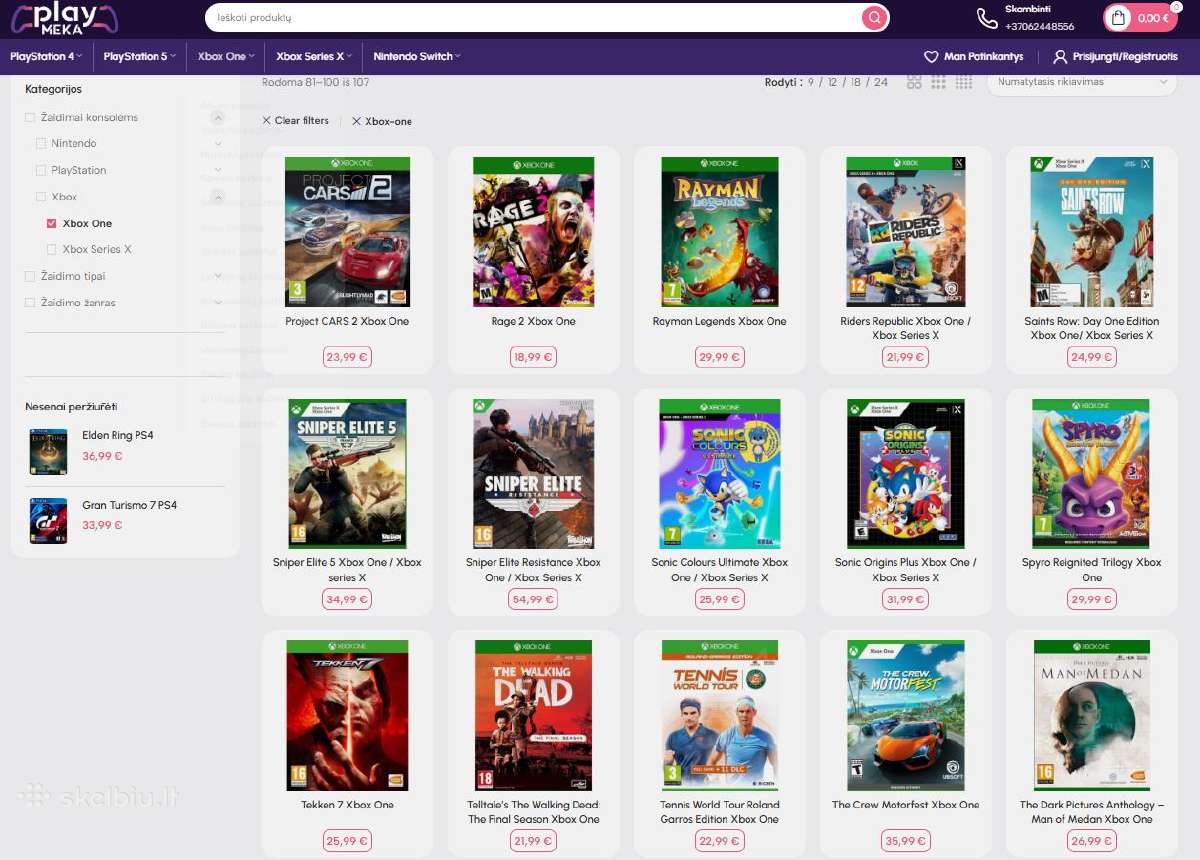Open Prisijungti/Registruotis login link

(1115, 57)
